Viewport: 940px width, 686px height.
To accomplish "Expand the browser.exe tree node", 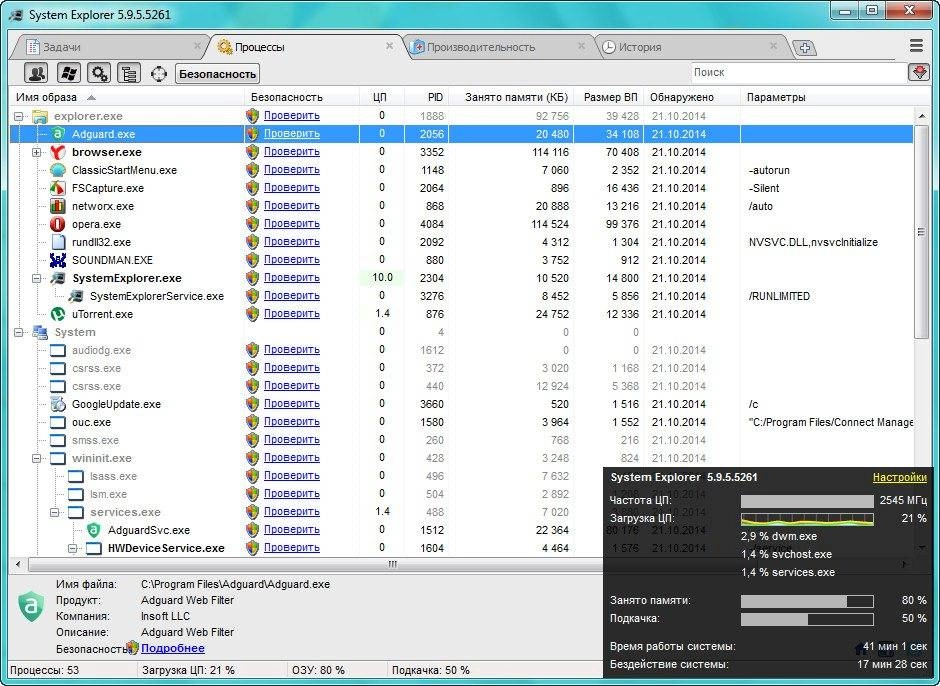I will (37, 152).
